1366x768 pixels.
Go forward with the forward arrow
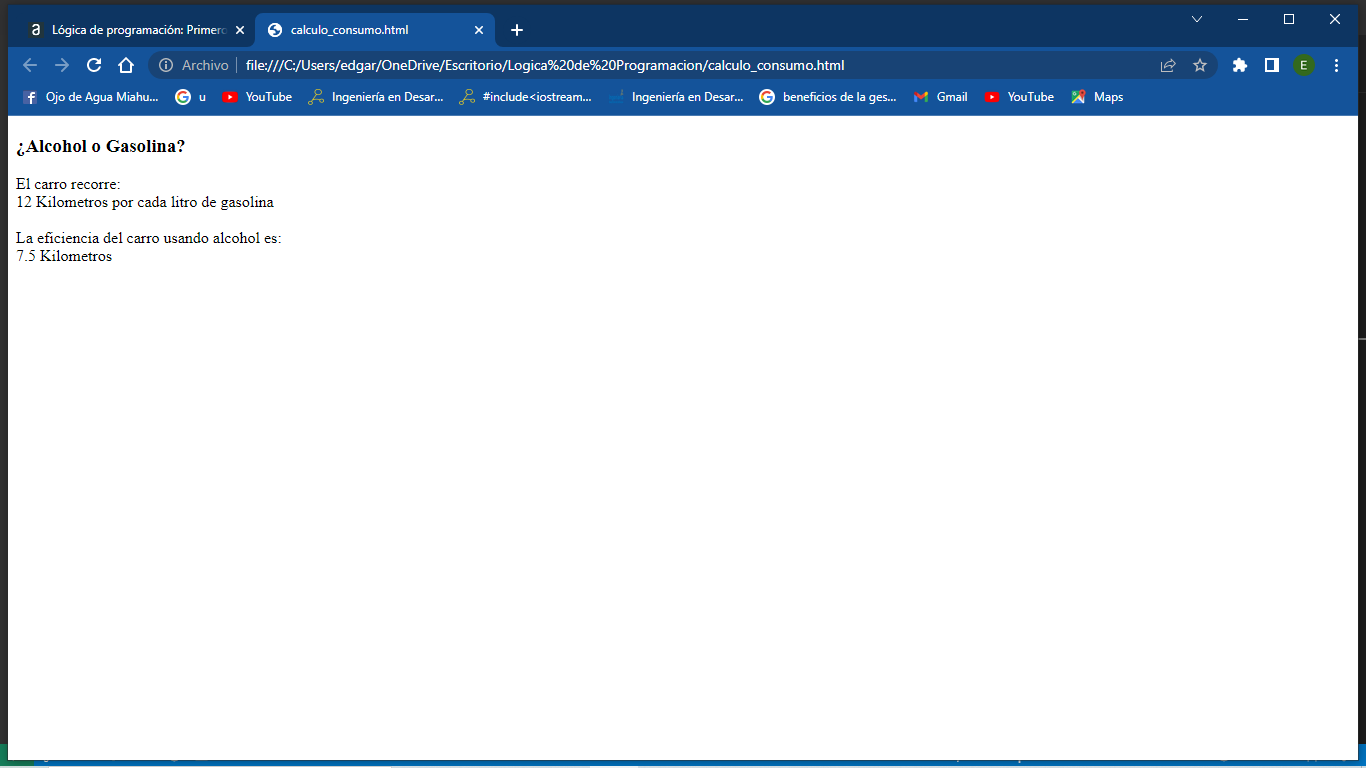[62, 65]
